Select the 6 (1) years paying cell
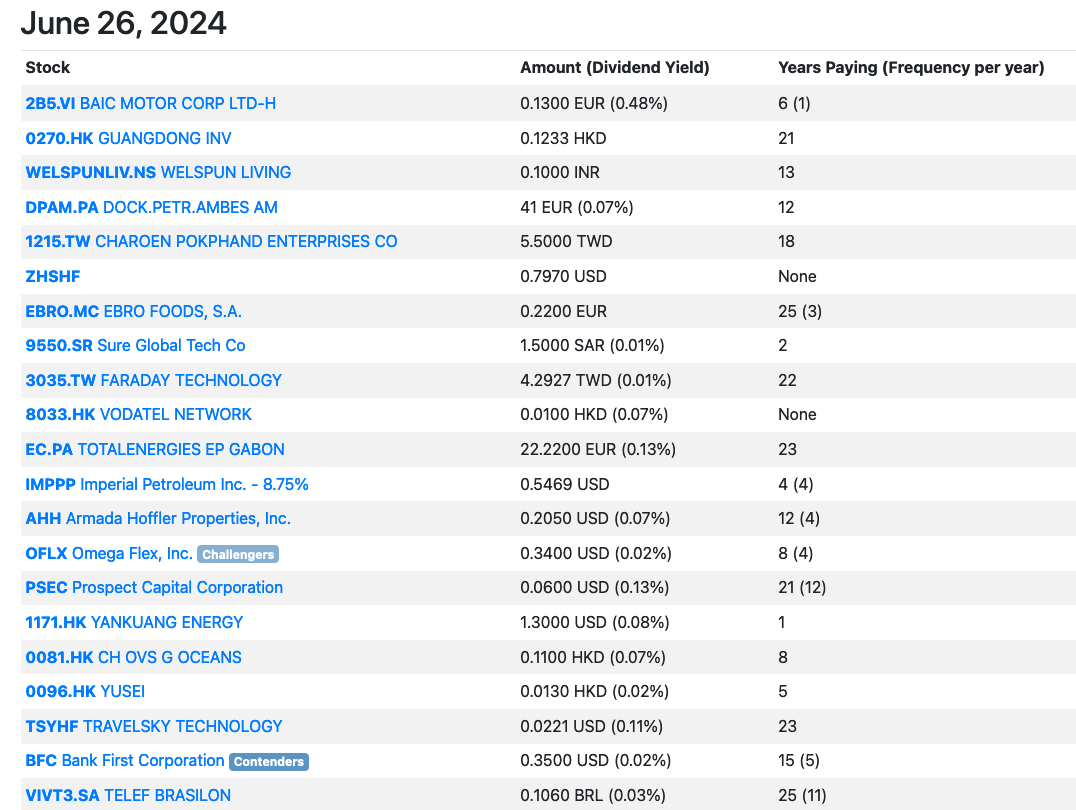Viewport: 1076px width, 810px height. point(794,104)
